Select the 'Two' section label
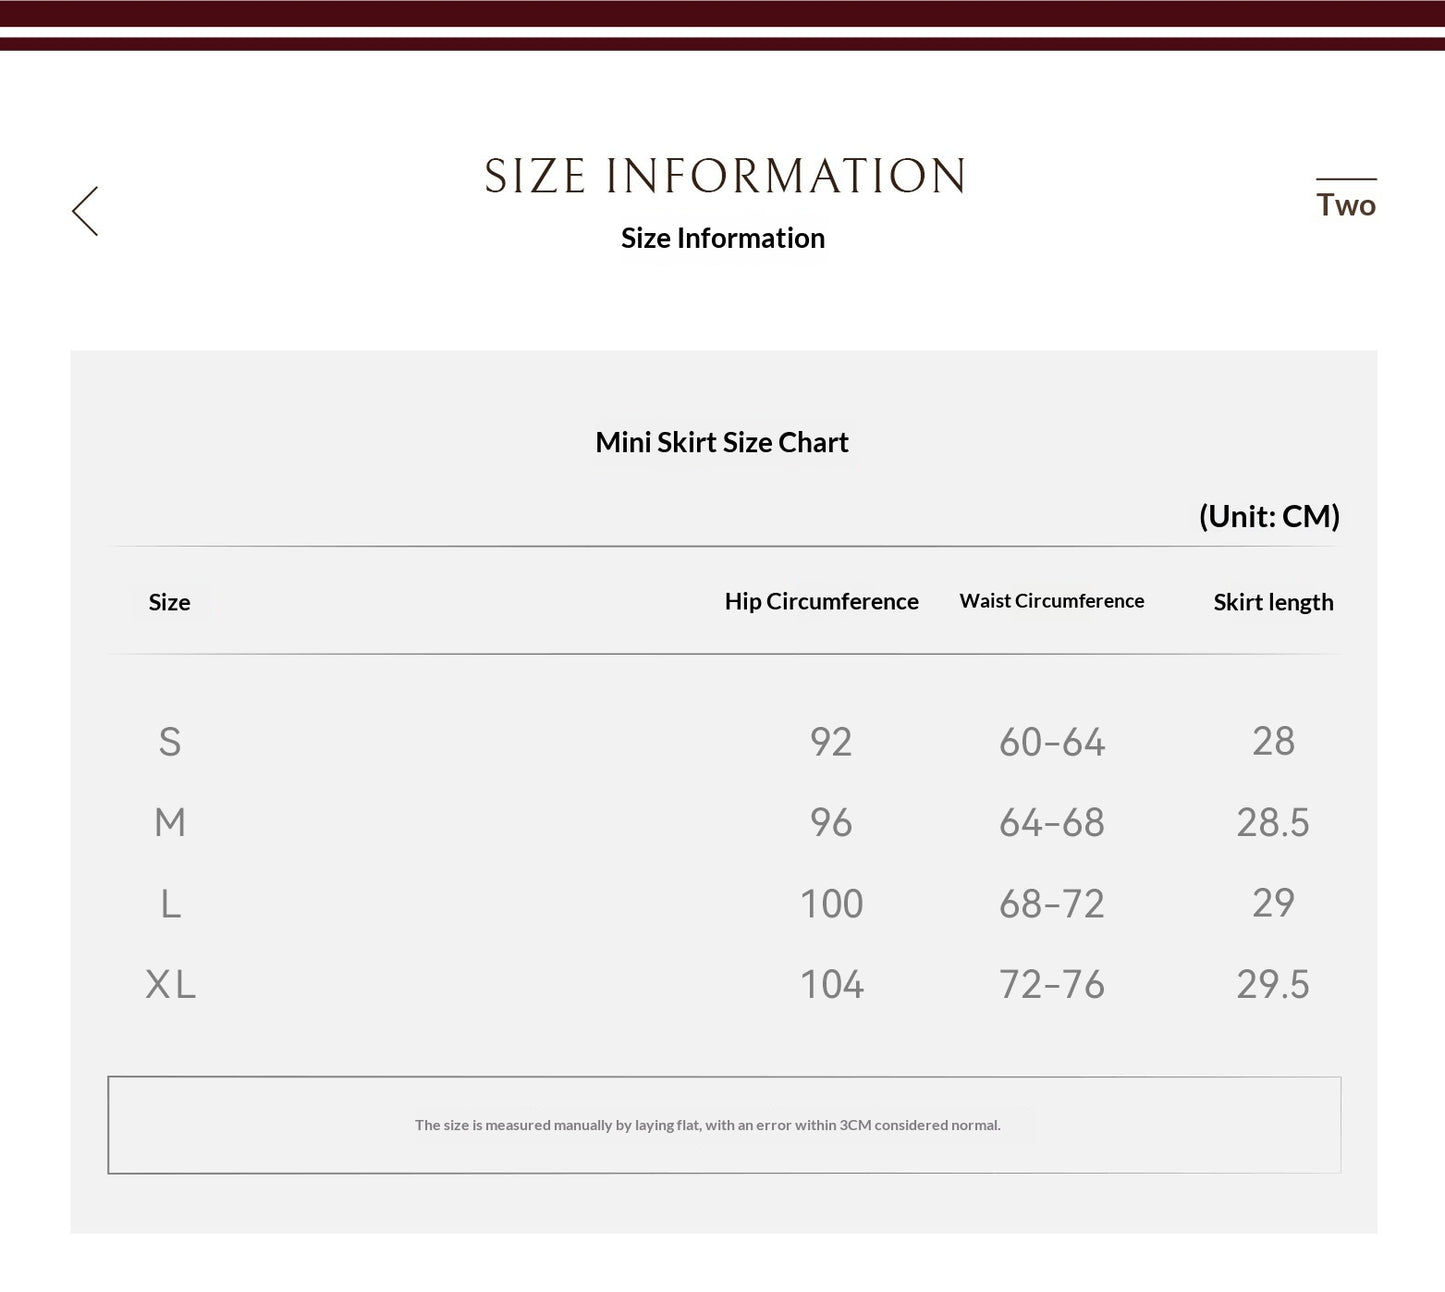1445x1292 pixels. tap(1346, 204)
